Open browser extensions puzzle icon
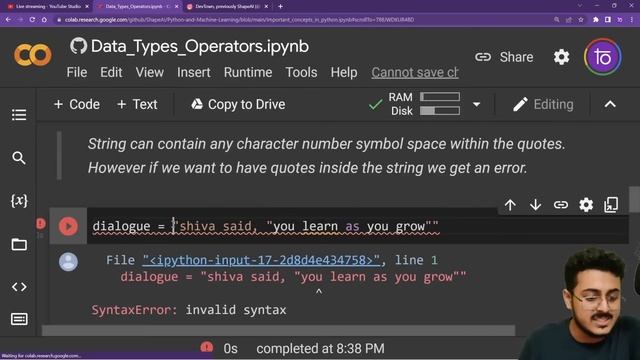The height and width of the screenshot is (360, 640). 595,20
